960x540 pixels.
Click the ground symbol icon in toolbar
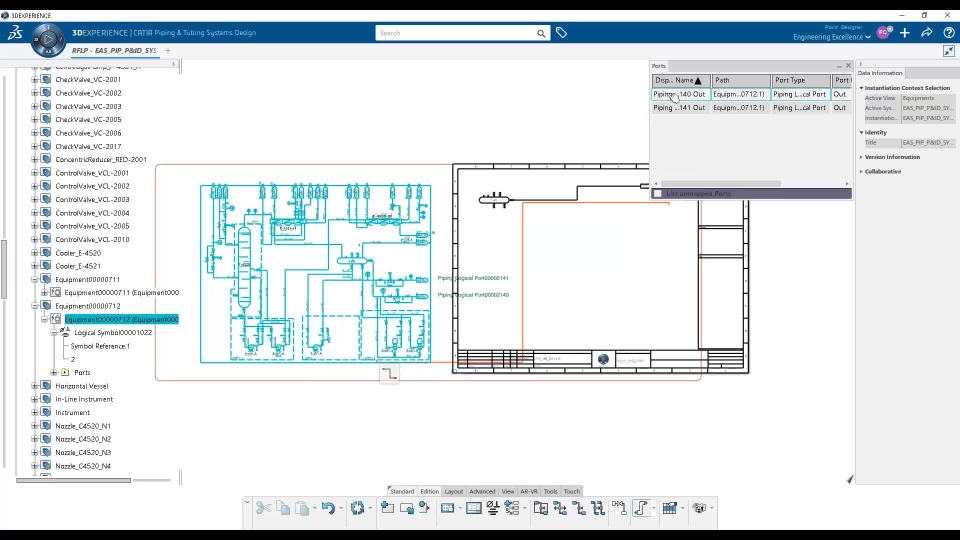492,508
